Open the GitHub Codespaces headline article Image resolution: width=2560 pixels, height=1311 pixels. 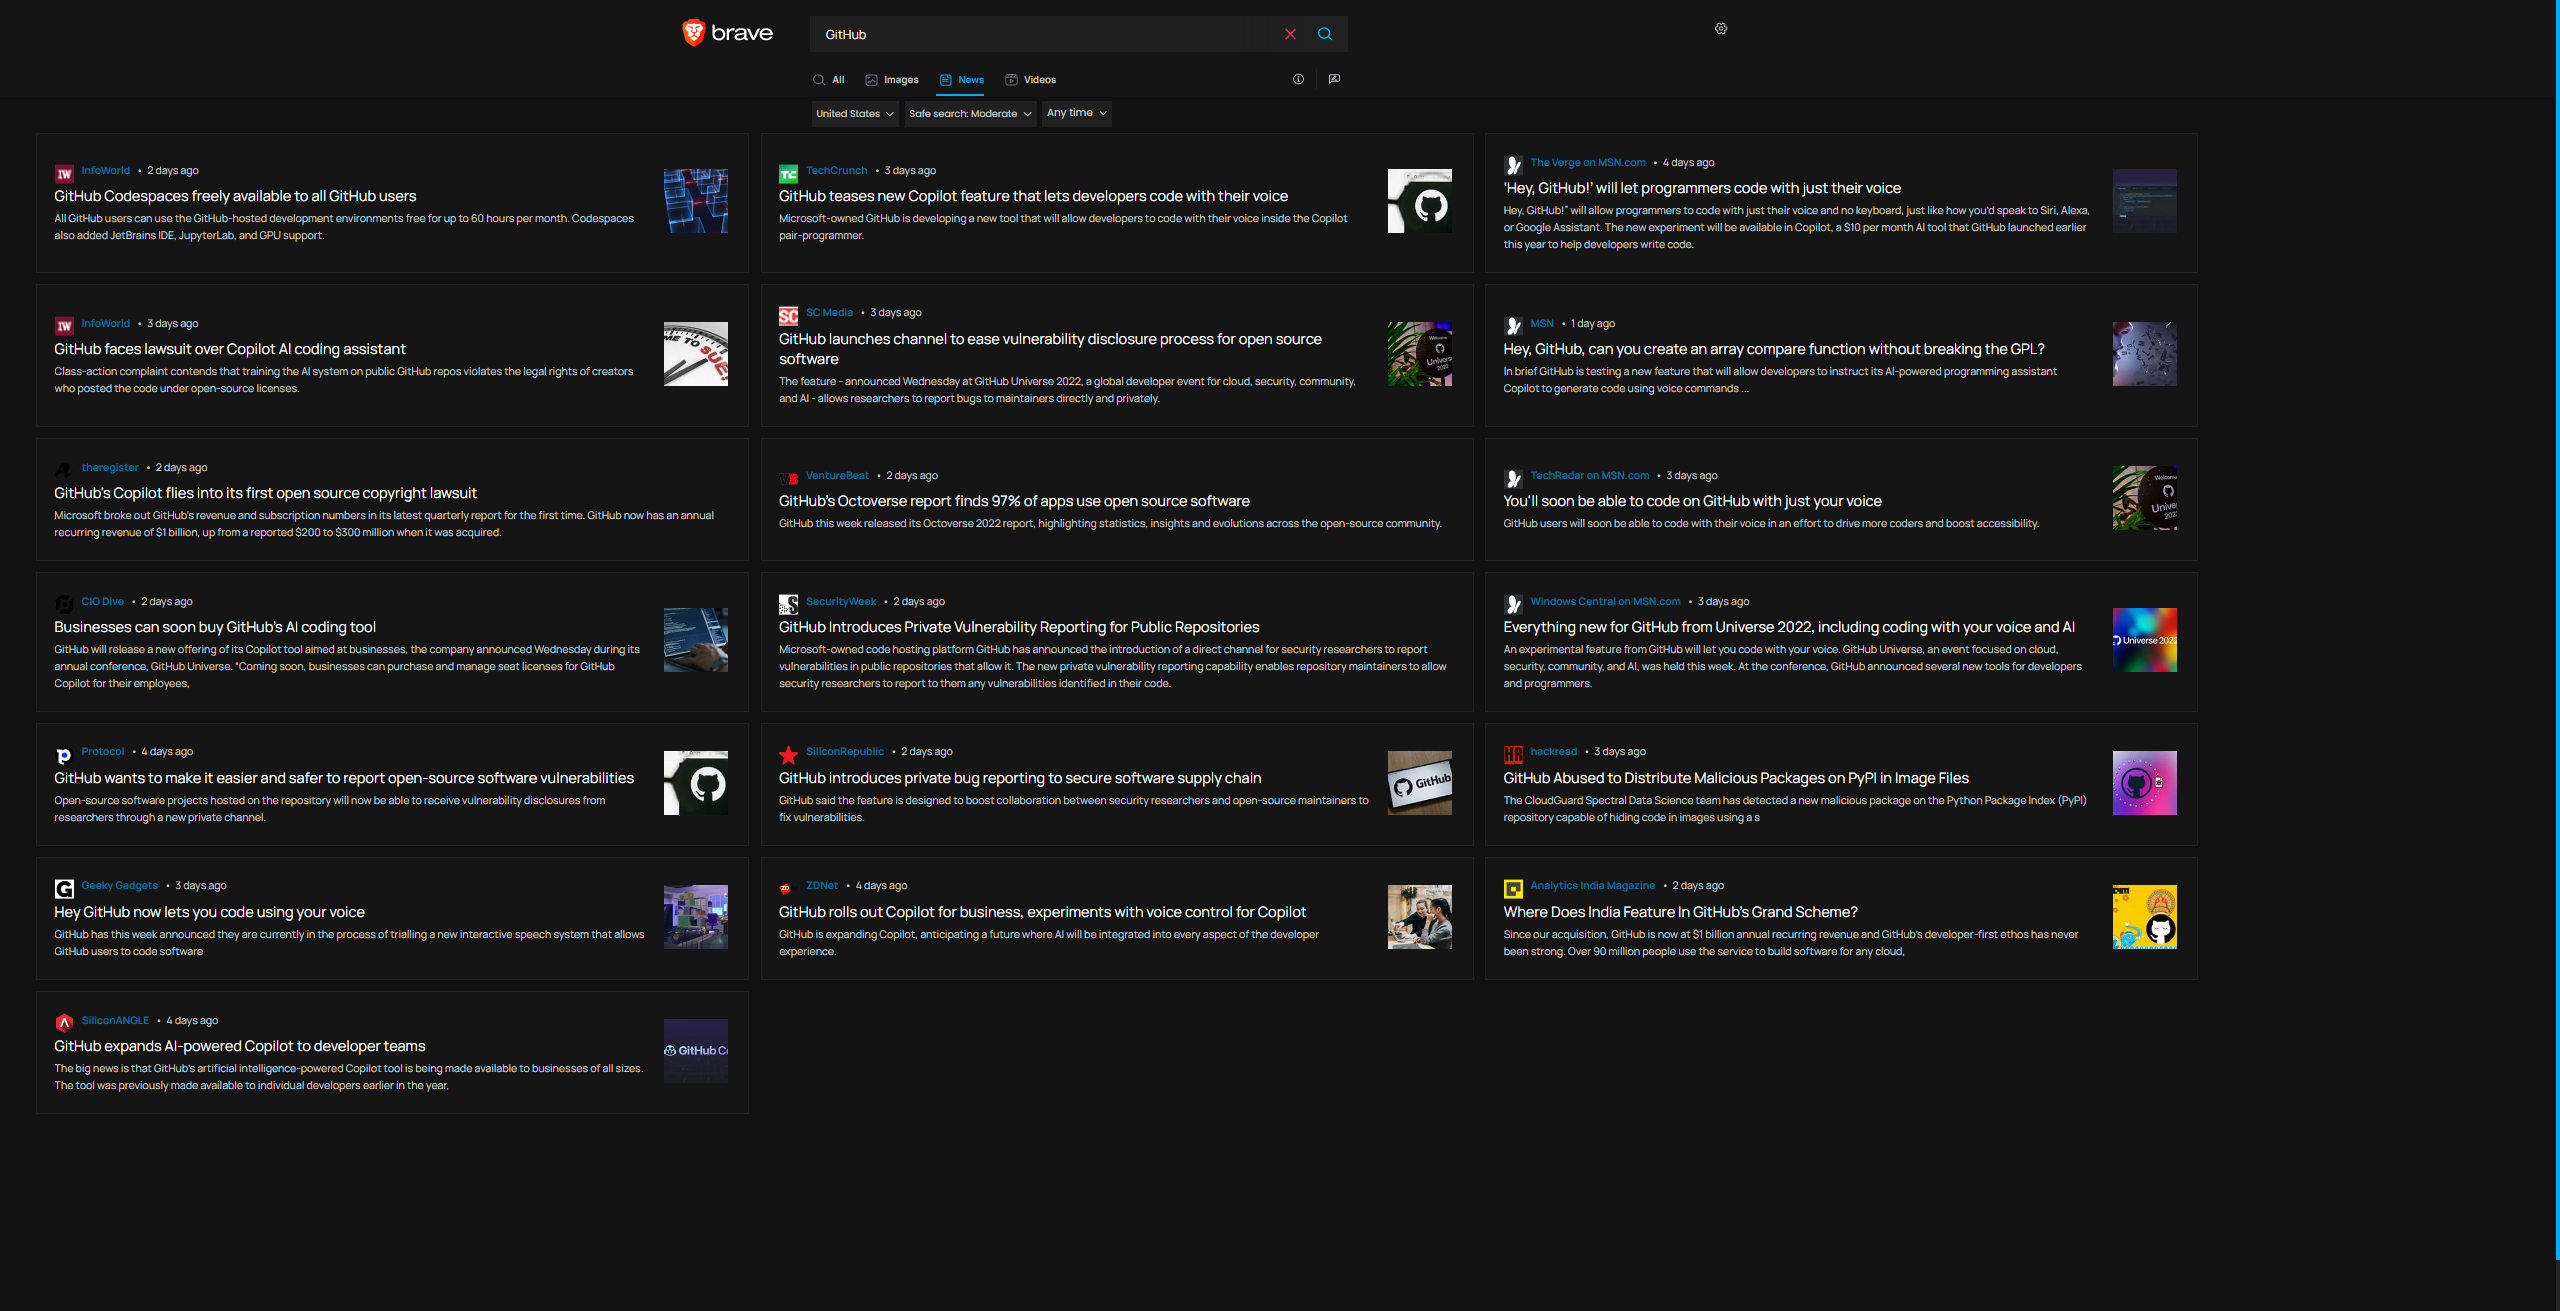[235, 196]
